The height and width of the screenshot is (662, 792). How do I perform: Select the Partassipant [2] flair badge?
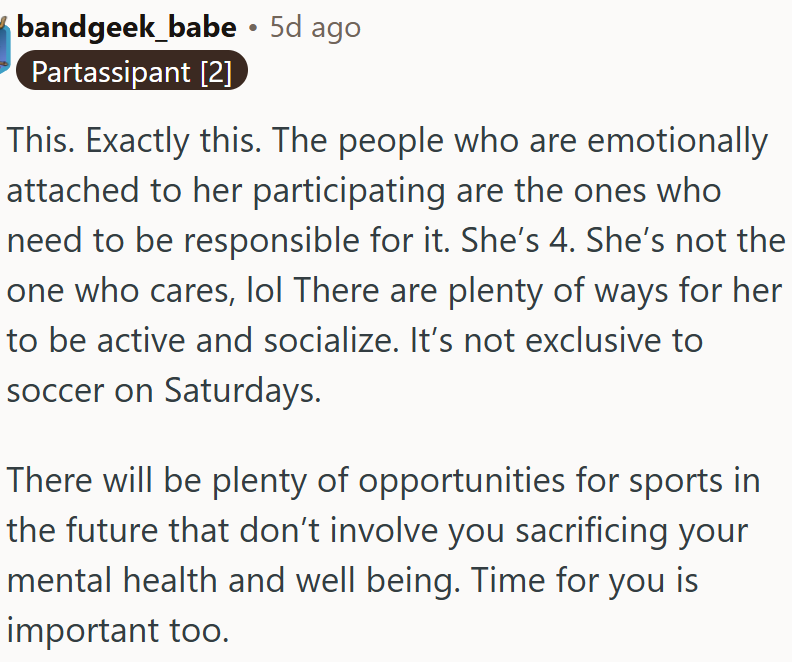click(x=131, y=72)
